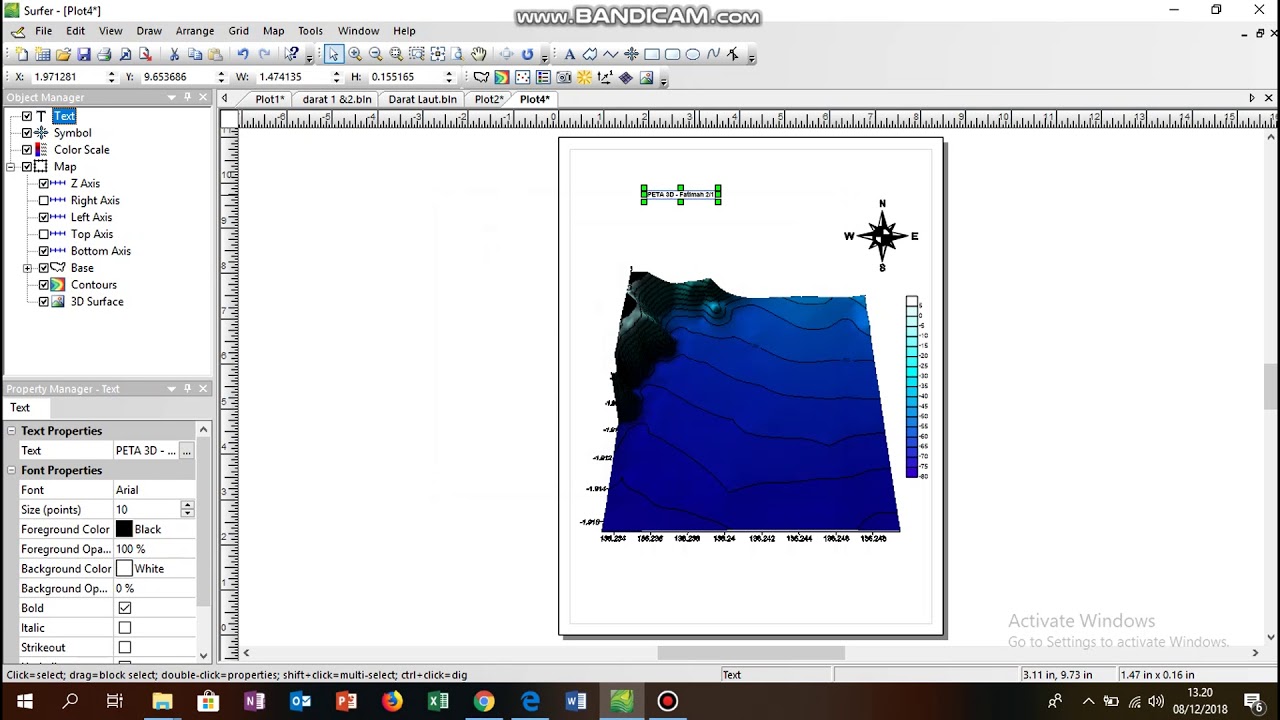Click the New Vector Map icon
Image resolution: width=1280 pixels, height=720 pixels.
(x=605, y=77)
